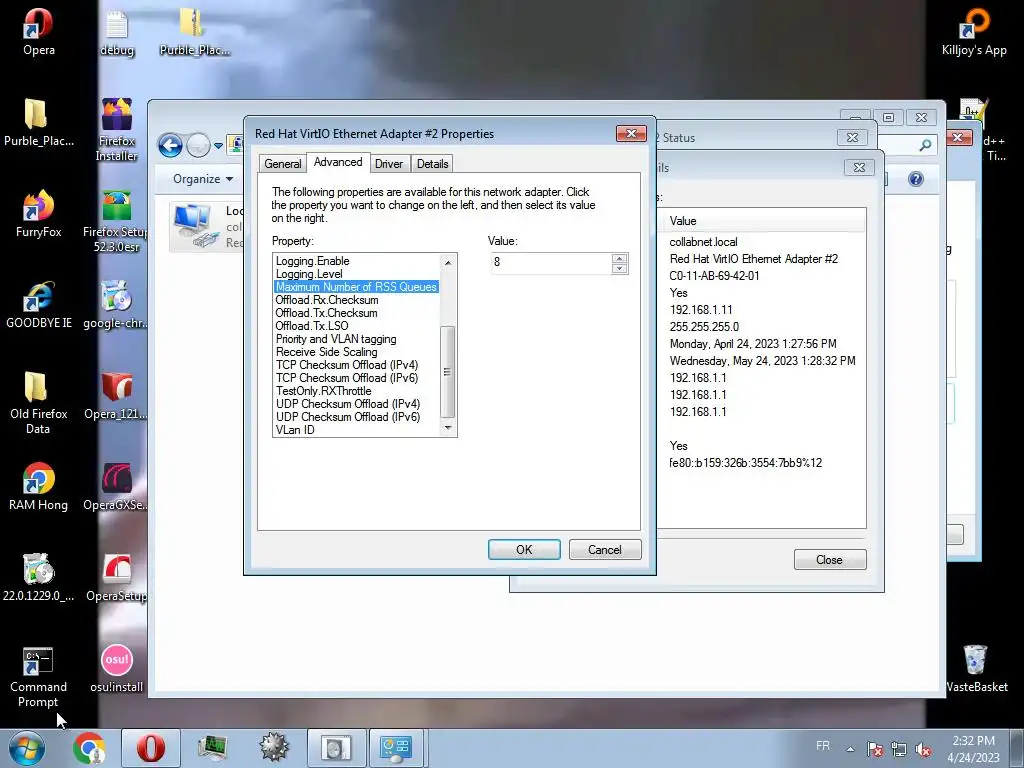This screenshot has height=768, width=1024.
Task: Open GOODBYE IE shortcut
Action: pyautogui.click(x=39, y=304)
